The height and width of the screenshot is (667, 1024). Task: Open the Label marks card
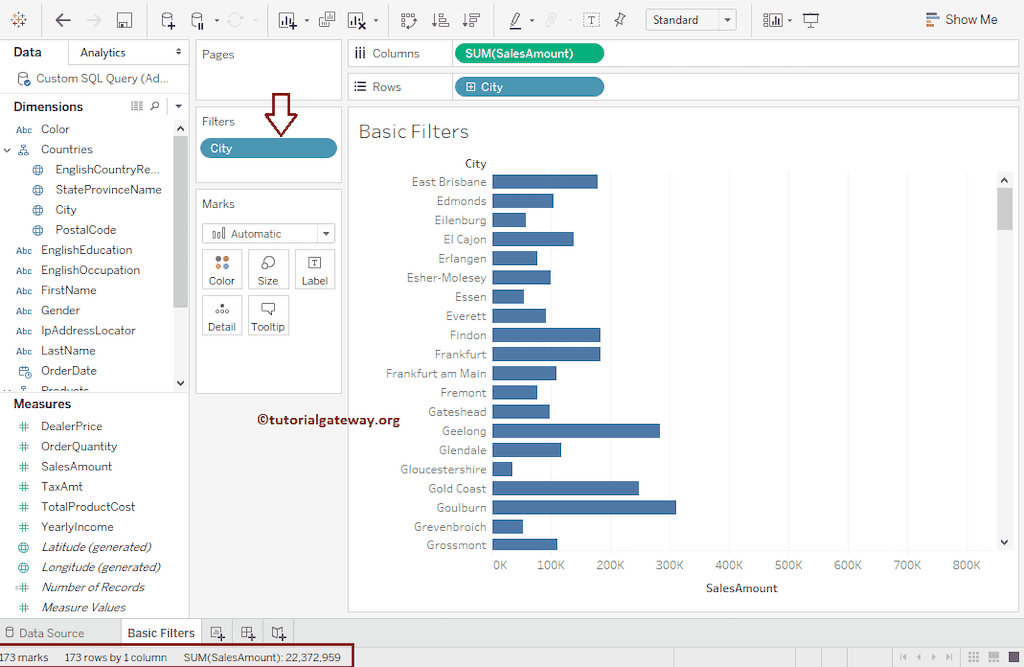(x=314, y=270)
